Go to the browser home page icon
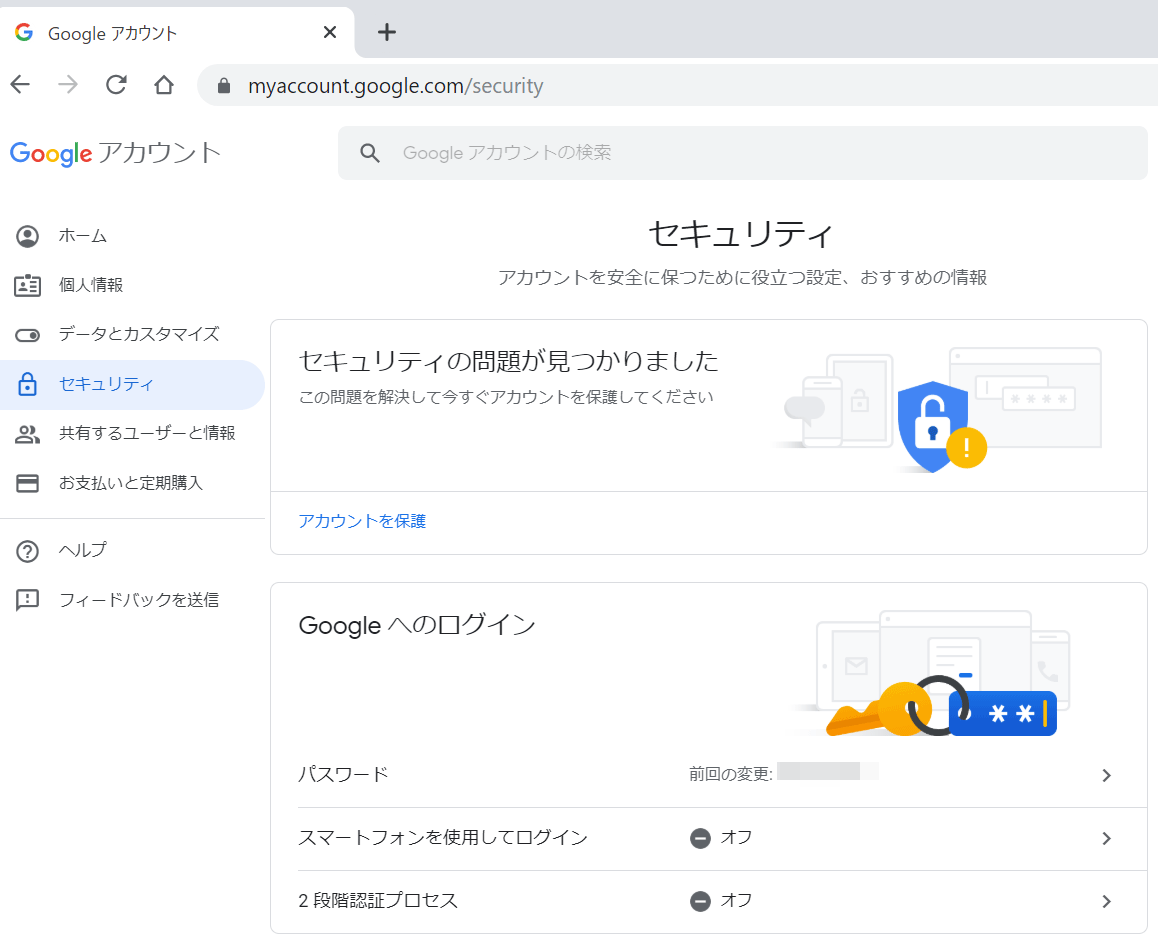The width and height of the screenshot is (1158, 937). (164, 85)
